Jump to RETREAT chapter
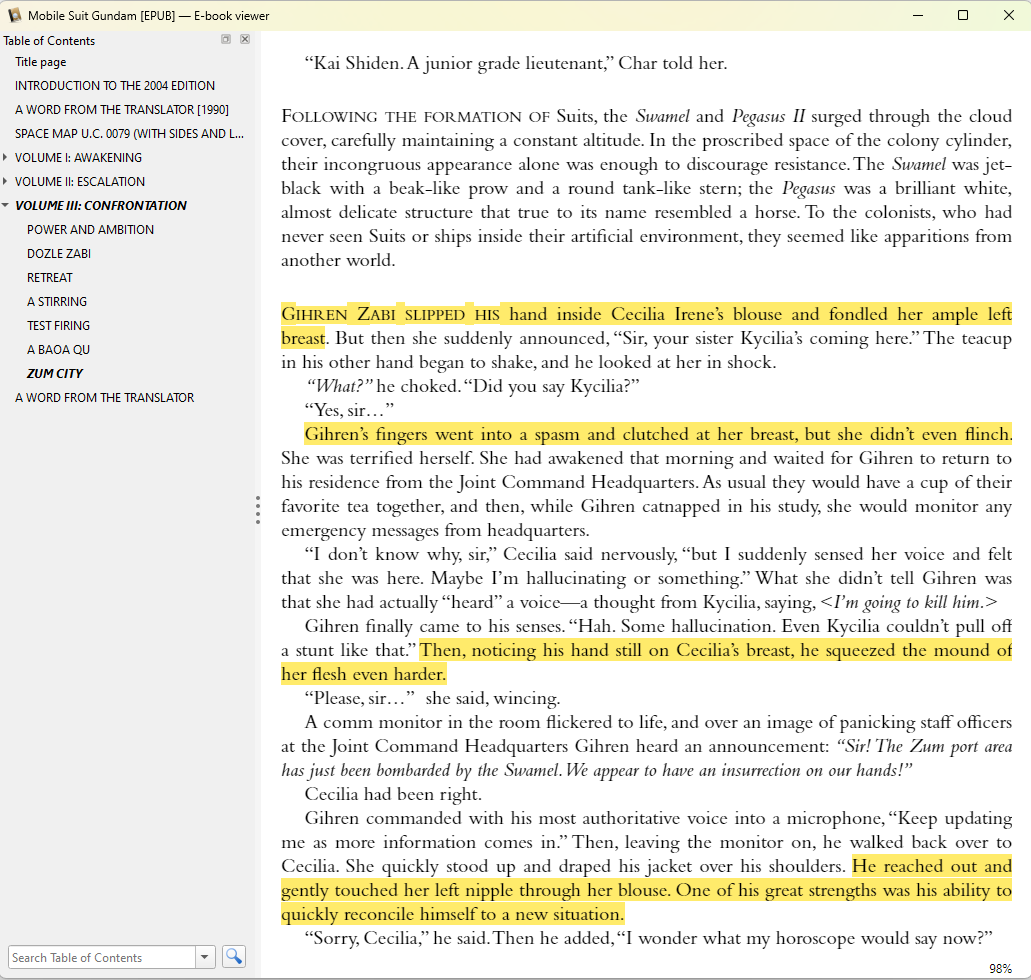Image resolution: width=1031 pixels, height=980 pixels. pos(49,278)
